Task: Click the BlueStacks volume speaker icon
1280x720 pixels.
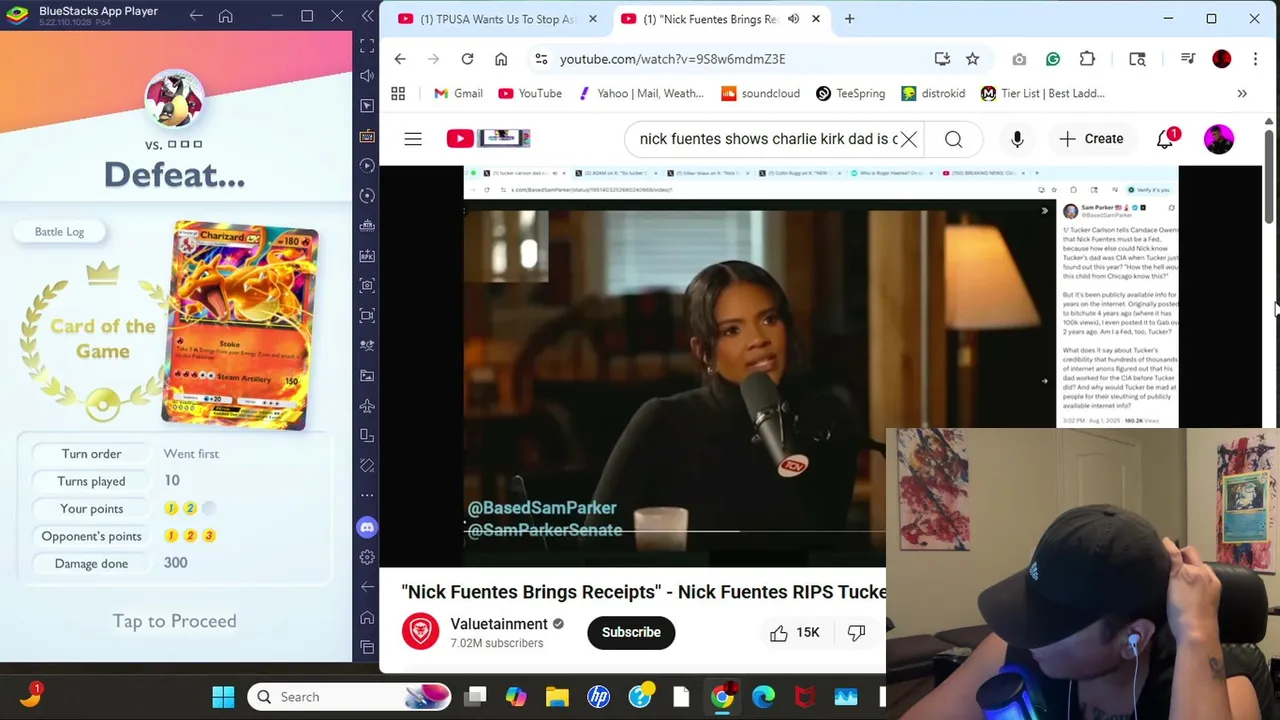Action: point(367,76)
